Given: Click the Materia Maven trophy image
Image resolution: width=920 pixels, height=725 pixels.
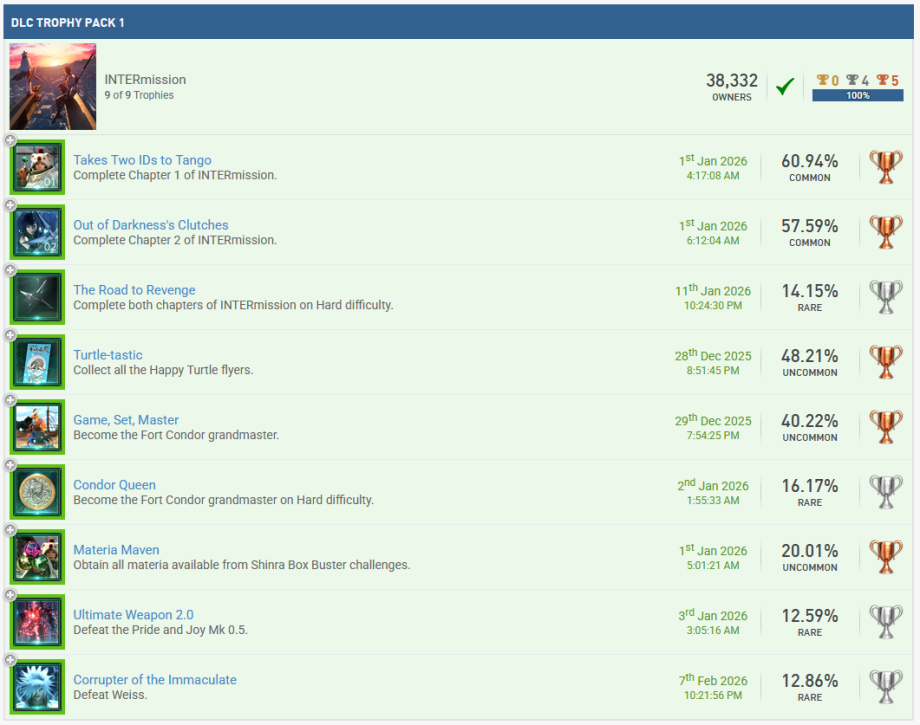Looking at the screenshot, I should tap(38, 558).
